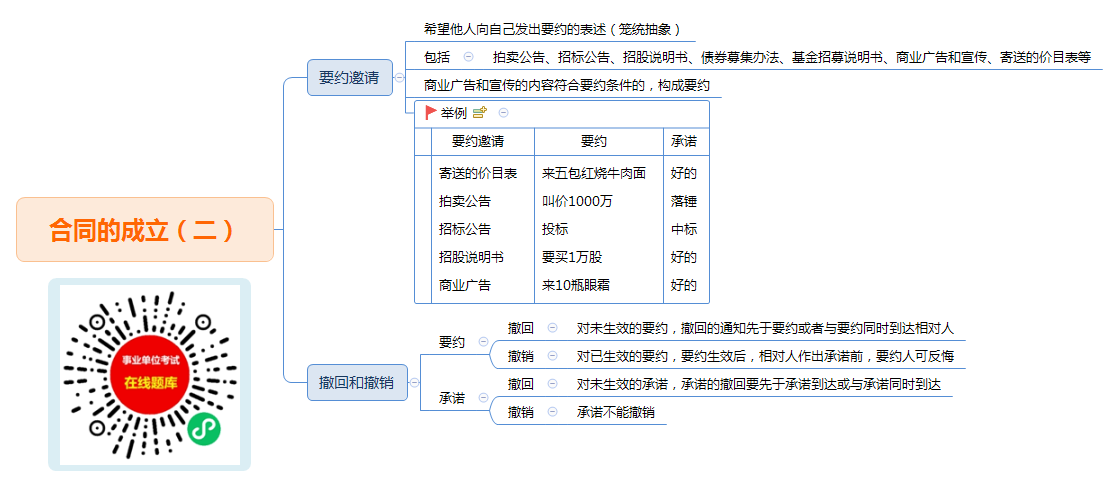Click the 要约 table column header

(x=594, y=141)
